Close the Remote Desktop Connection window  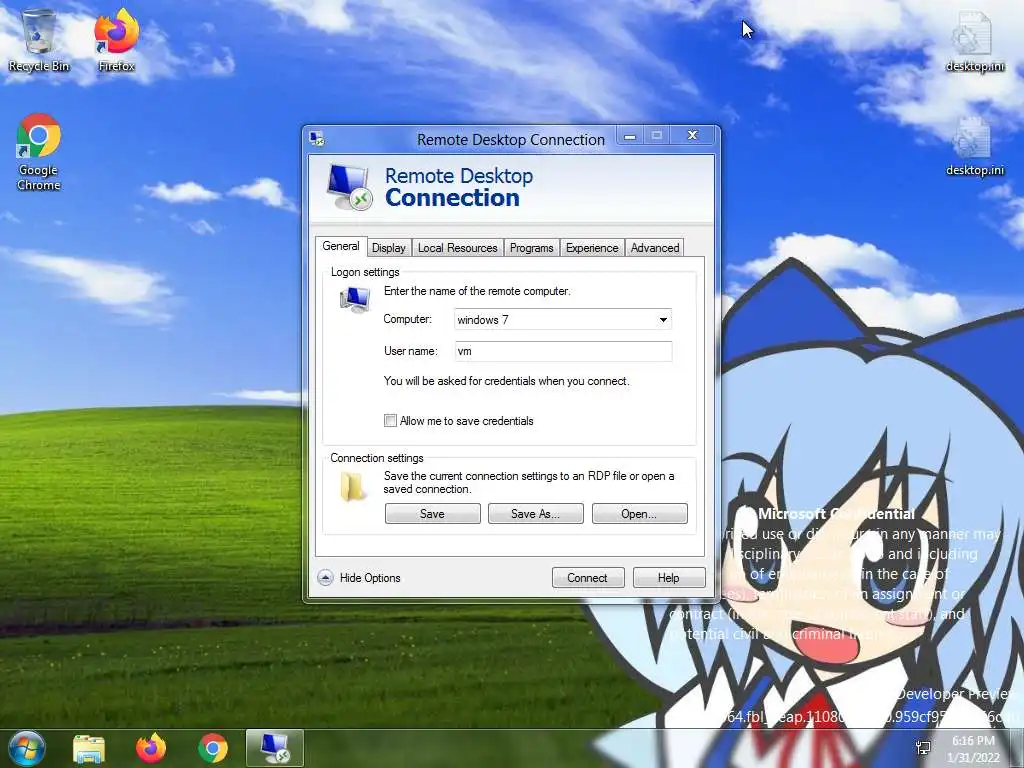(693, 135)
